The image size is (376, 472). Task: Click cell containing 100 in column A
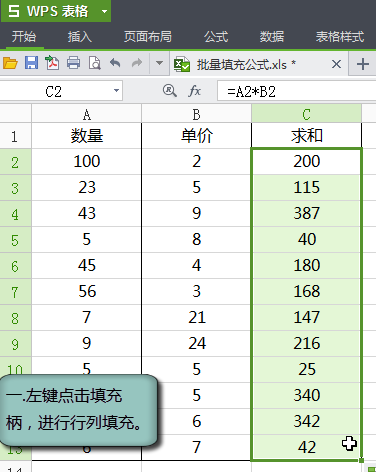87,162
